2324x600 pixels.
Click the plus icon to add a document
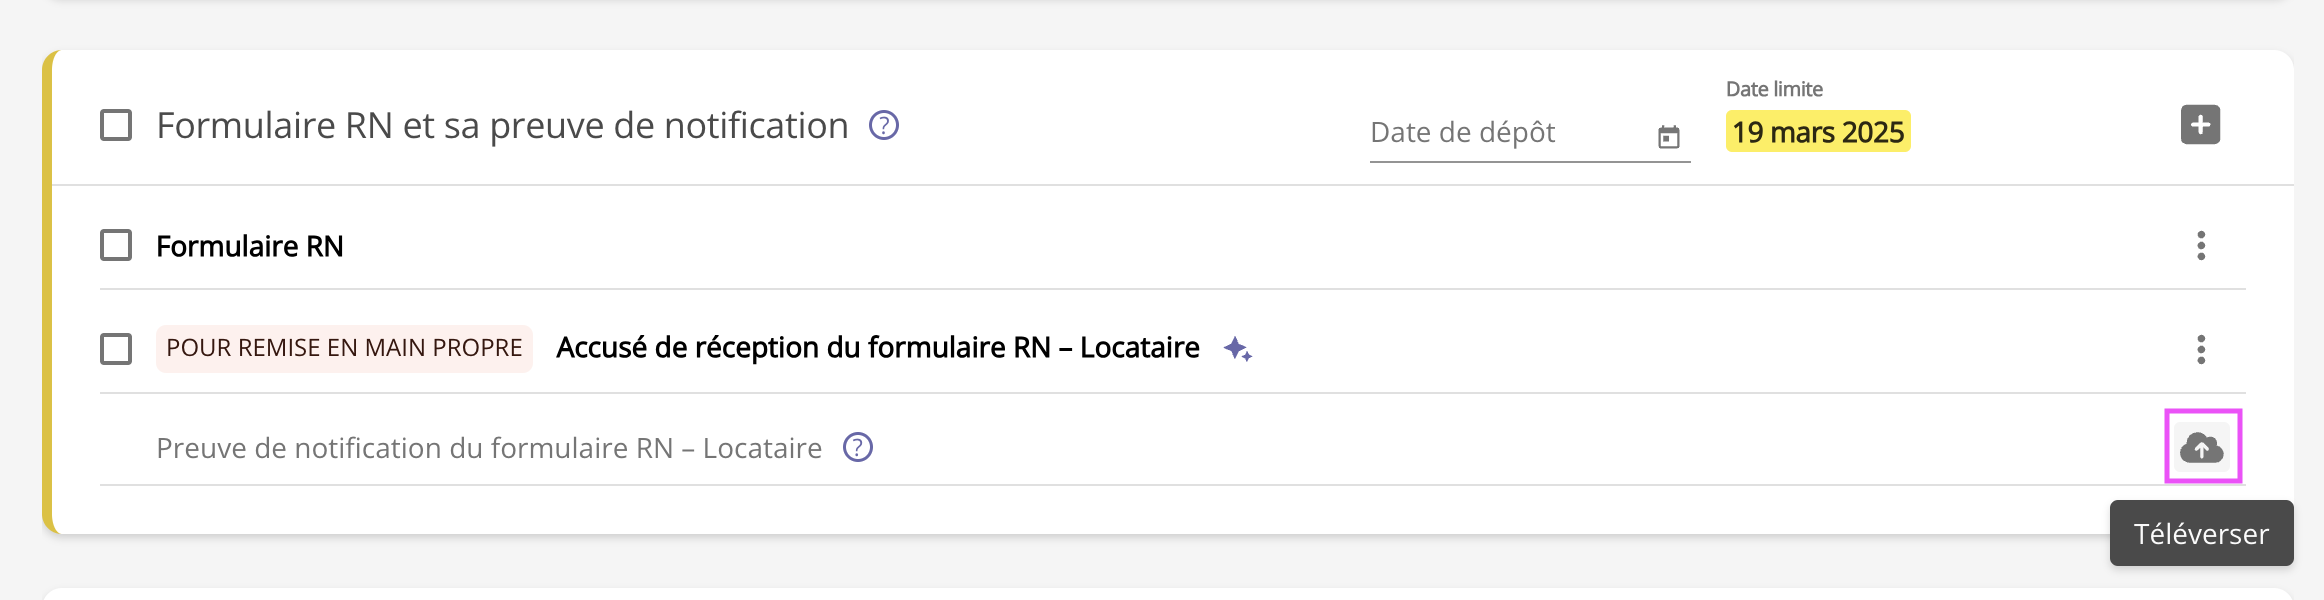point(2200,125)
